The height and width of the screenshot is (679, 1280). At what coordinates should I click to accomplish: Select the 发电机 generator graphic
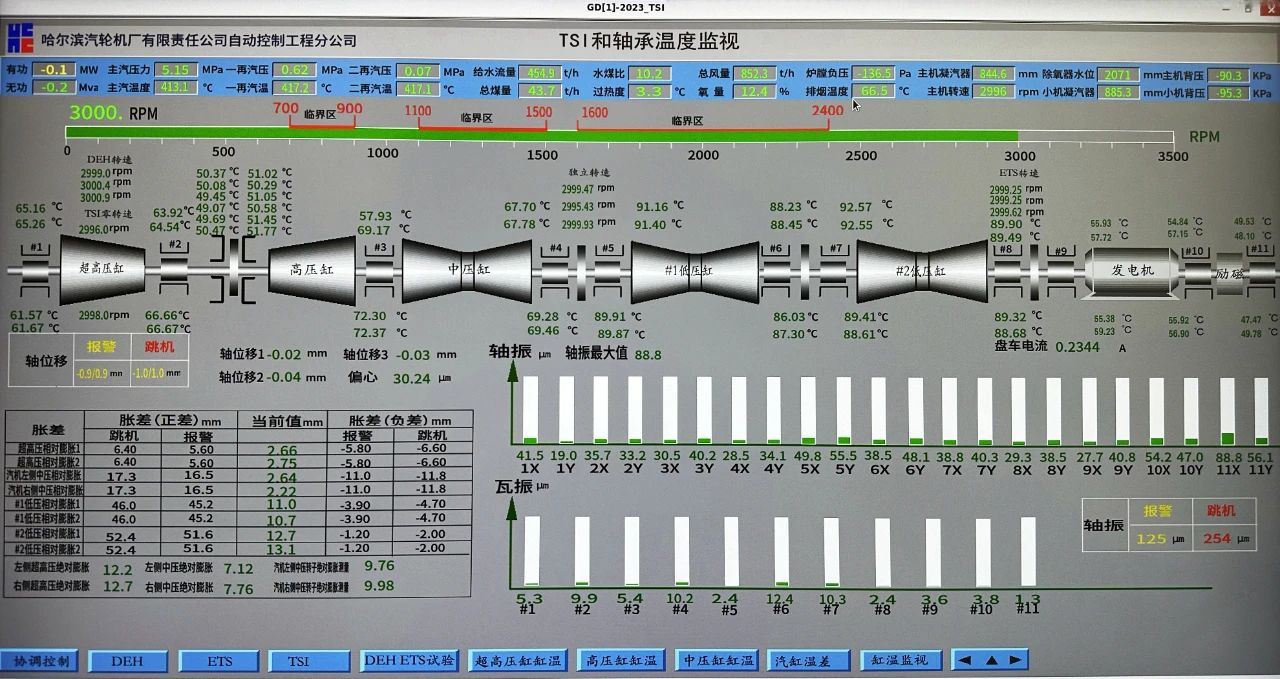pyautogui.click(x=1133, y=270)
